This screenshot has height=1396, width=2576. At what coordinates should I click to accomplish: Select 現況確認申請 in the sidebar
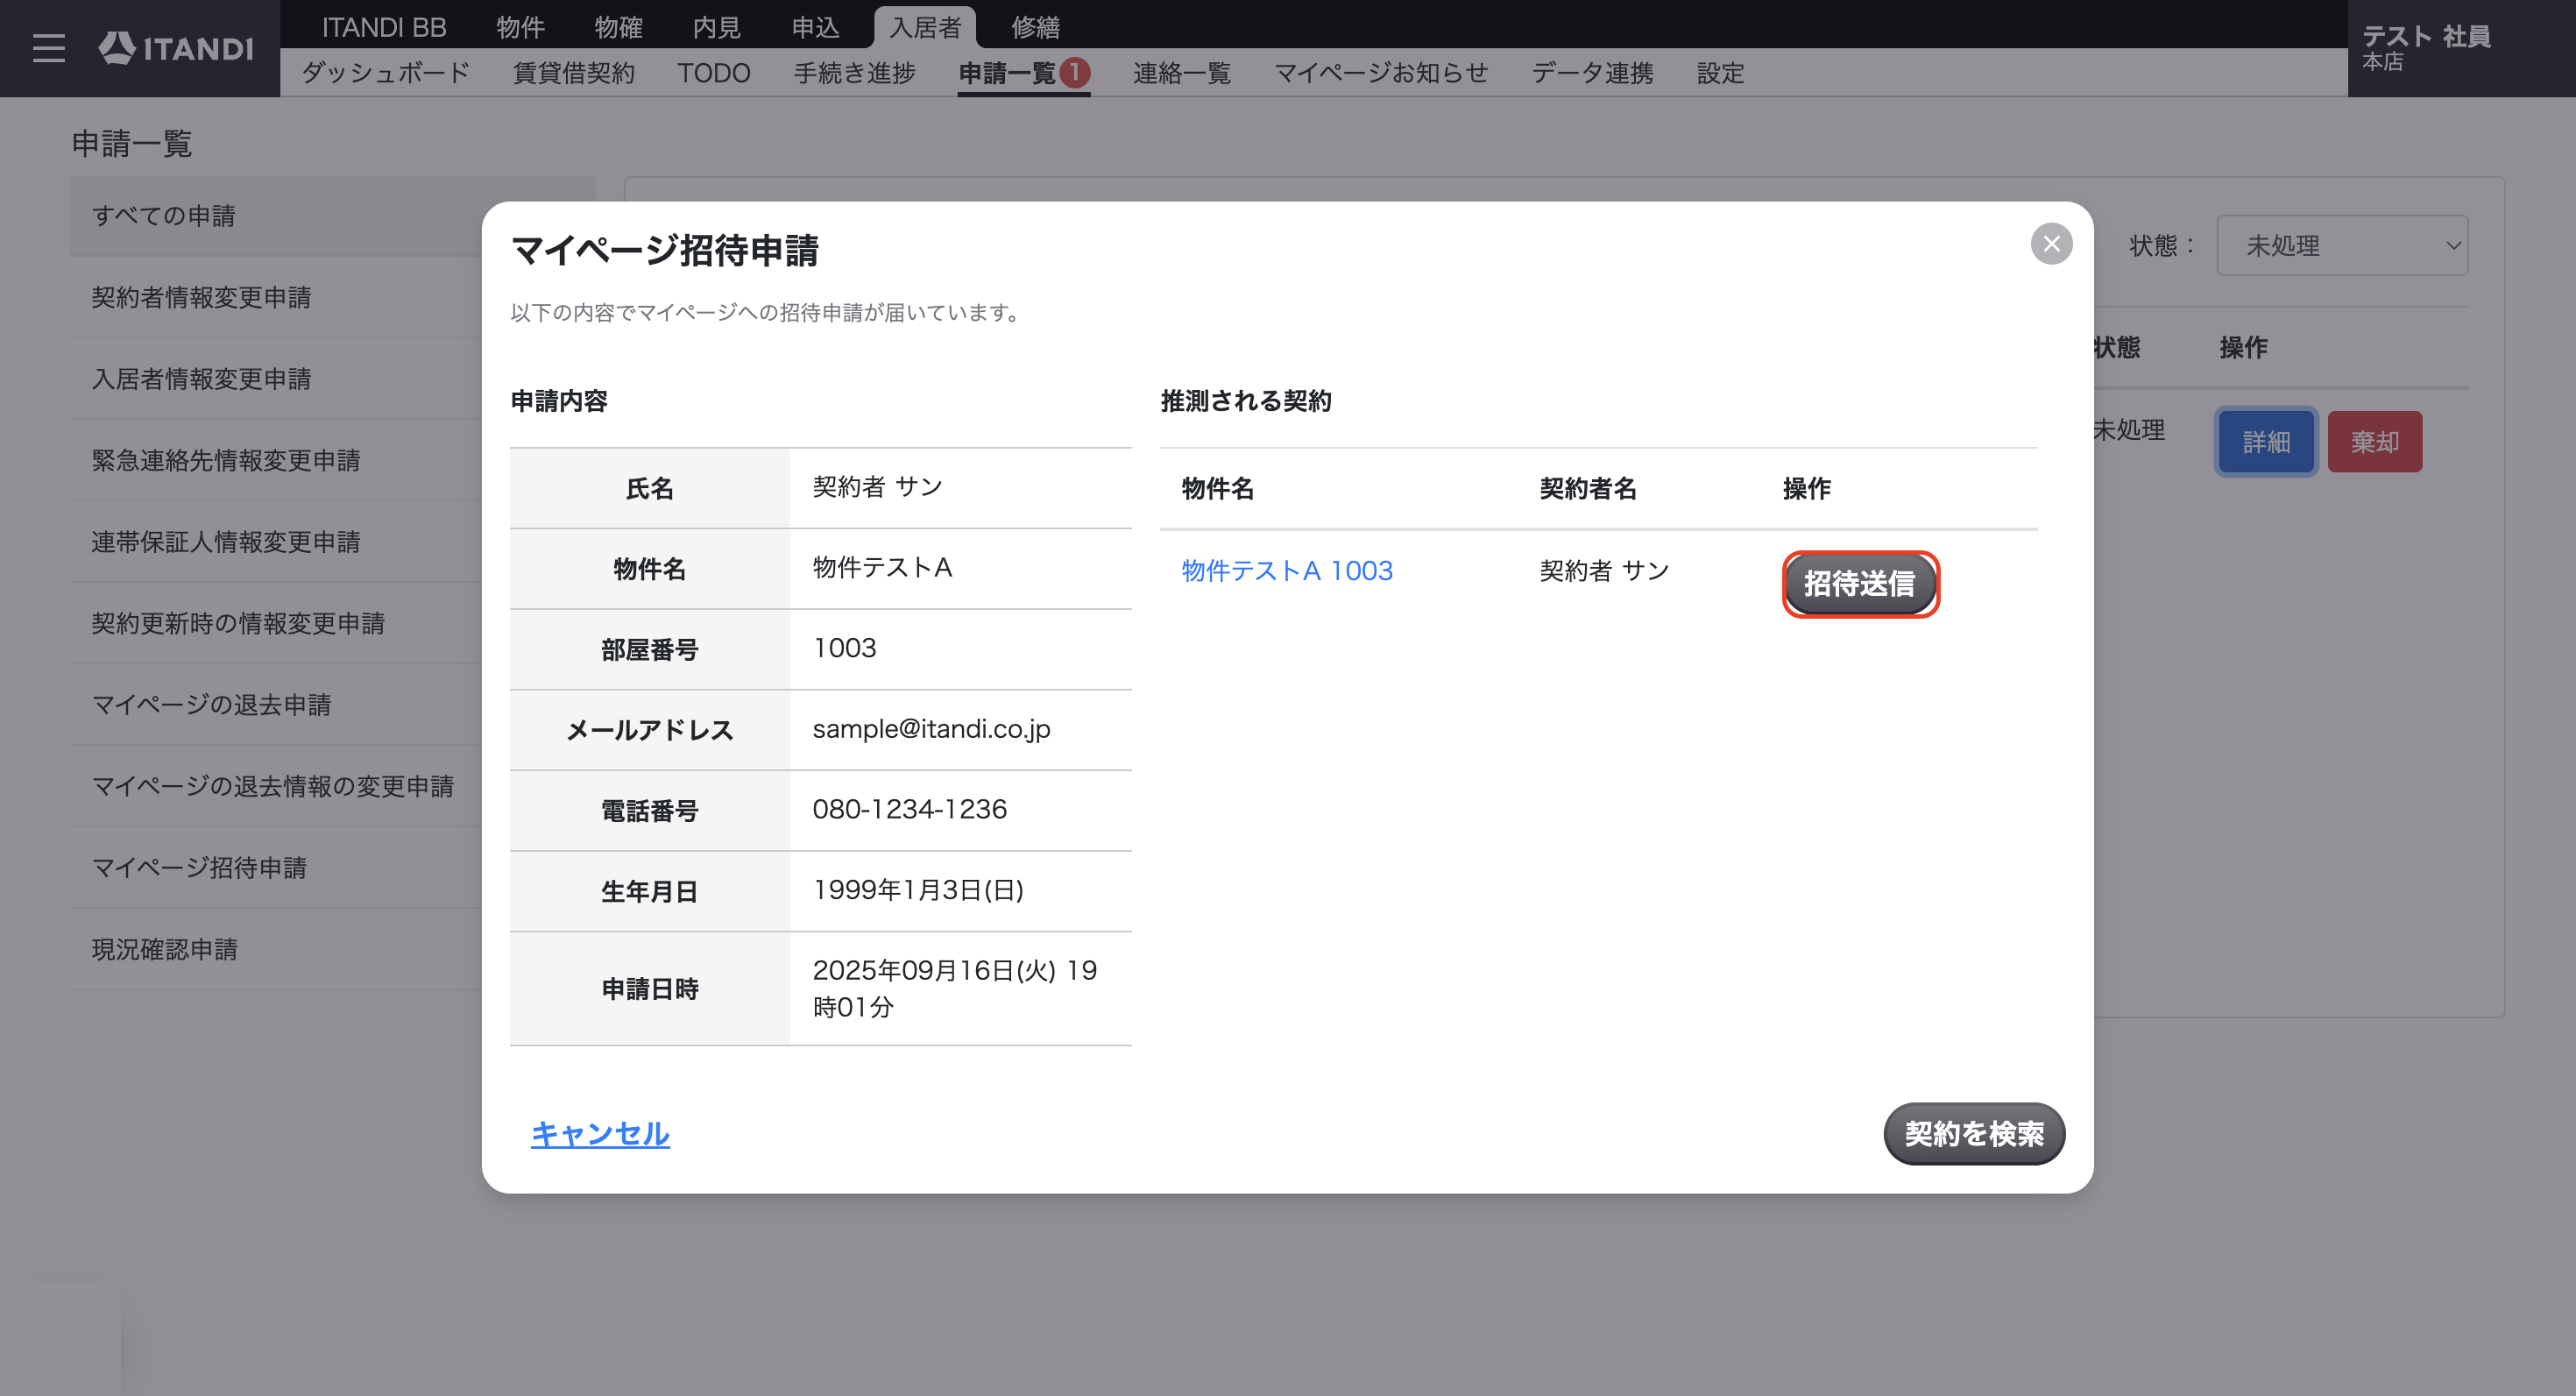tap(276, 949)
